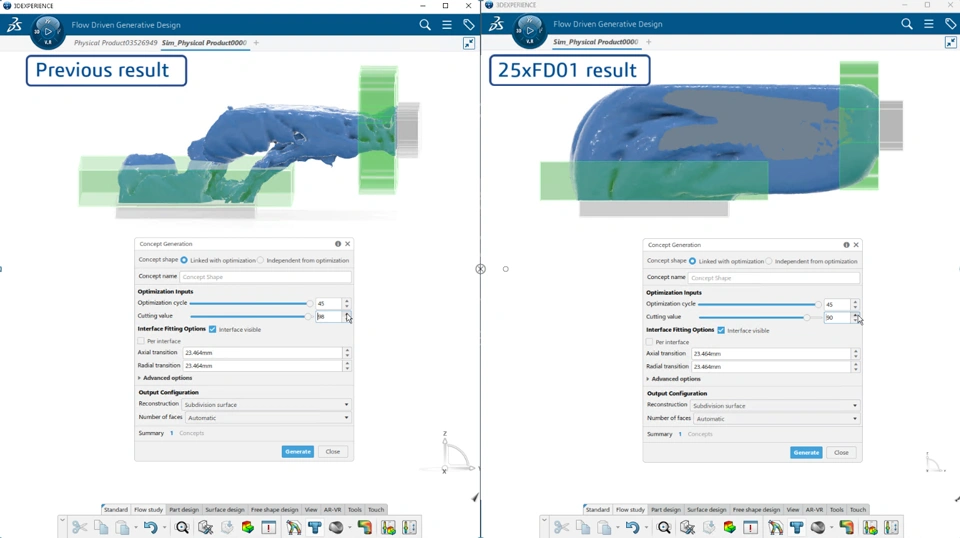Click the colored elbow pipe icon in left toolbar
The height and width of the screenshot is (538, 960).
pos(365,527)
